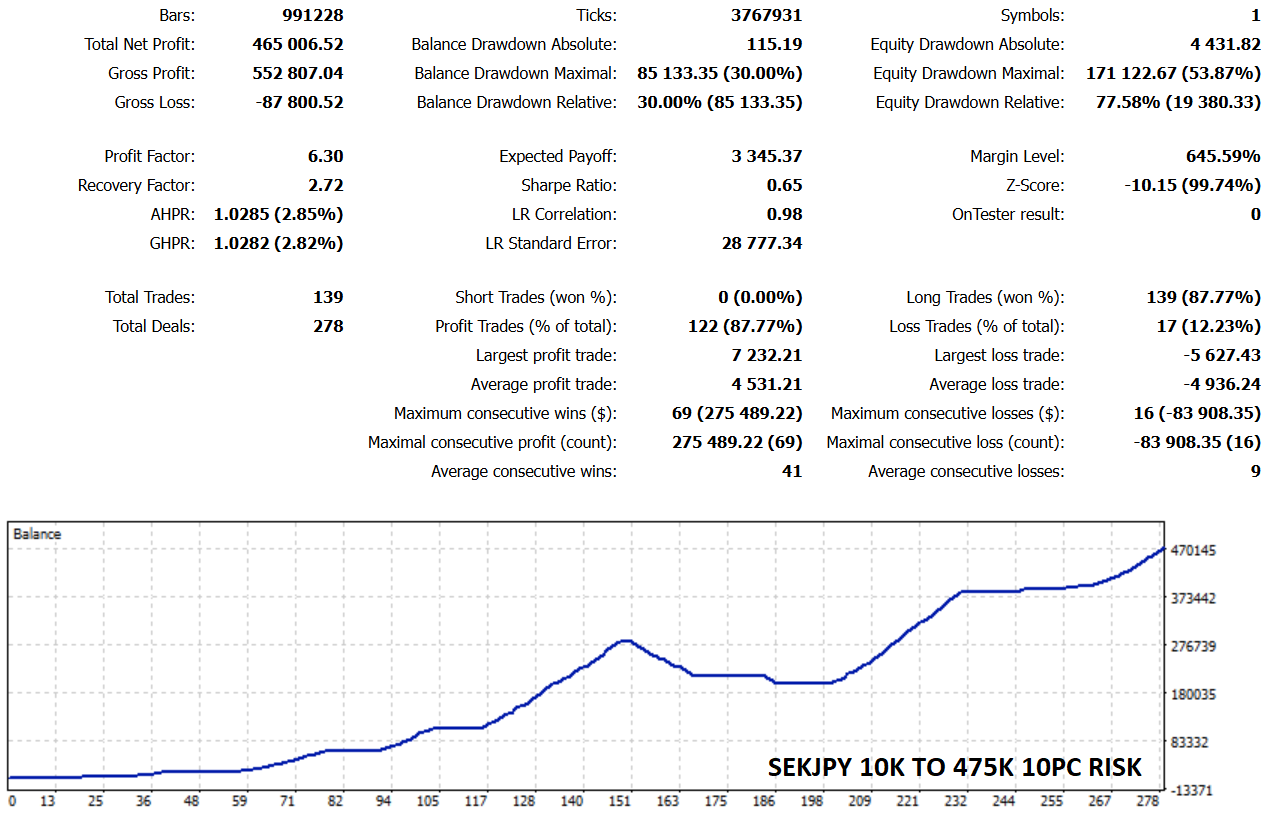1274x818 pixels.
Task: Click the Maximum consecutive wins value 69 (275 489.22)
Action: (x=738, y=414)
